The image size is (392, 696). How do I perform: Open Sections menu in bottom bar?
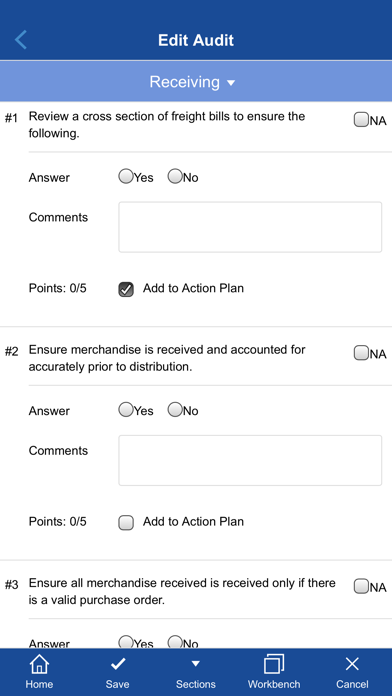point(196,672)
